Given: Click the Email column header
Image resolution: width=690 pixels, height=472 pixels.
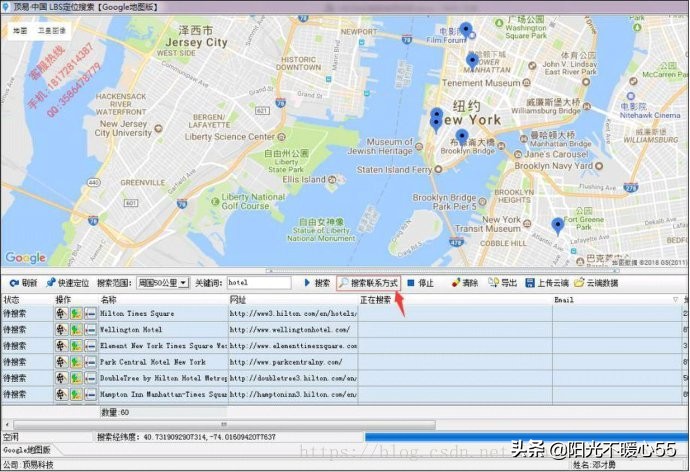Looking at the screenshot, I should (564, 300).
